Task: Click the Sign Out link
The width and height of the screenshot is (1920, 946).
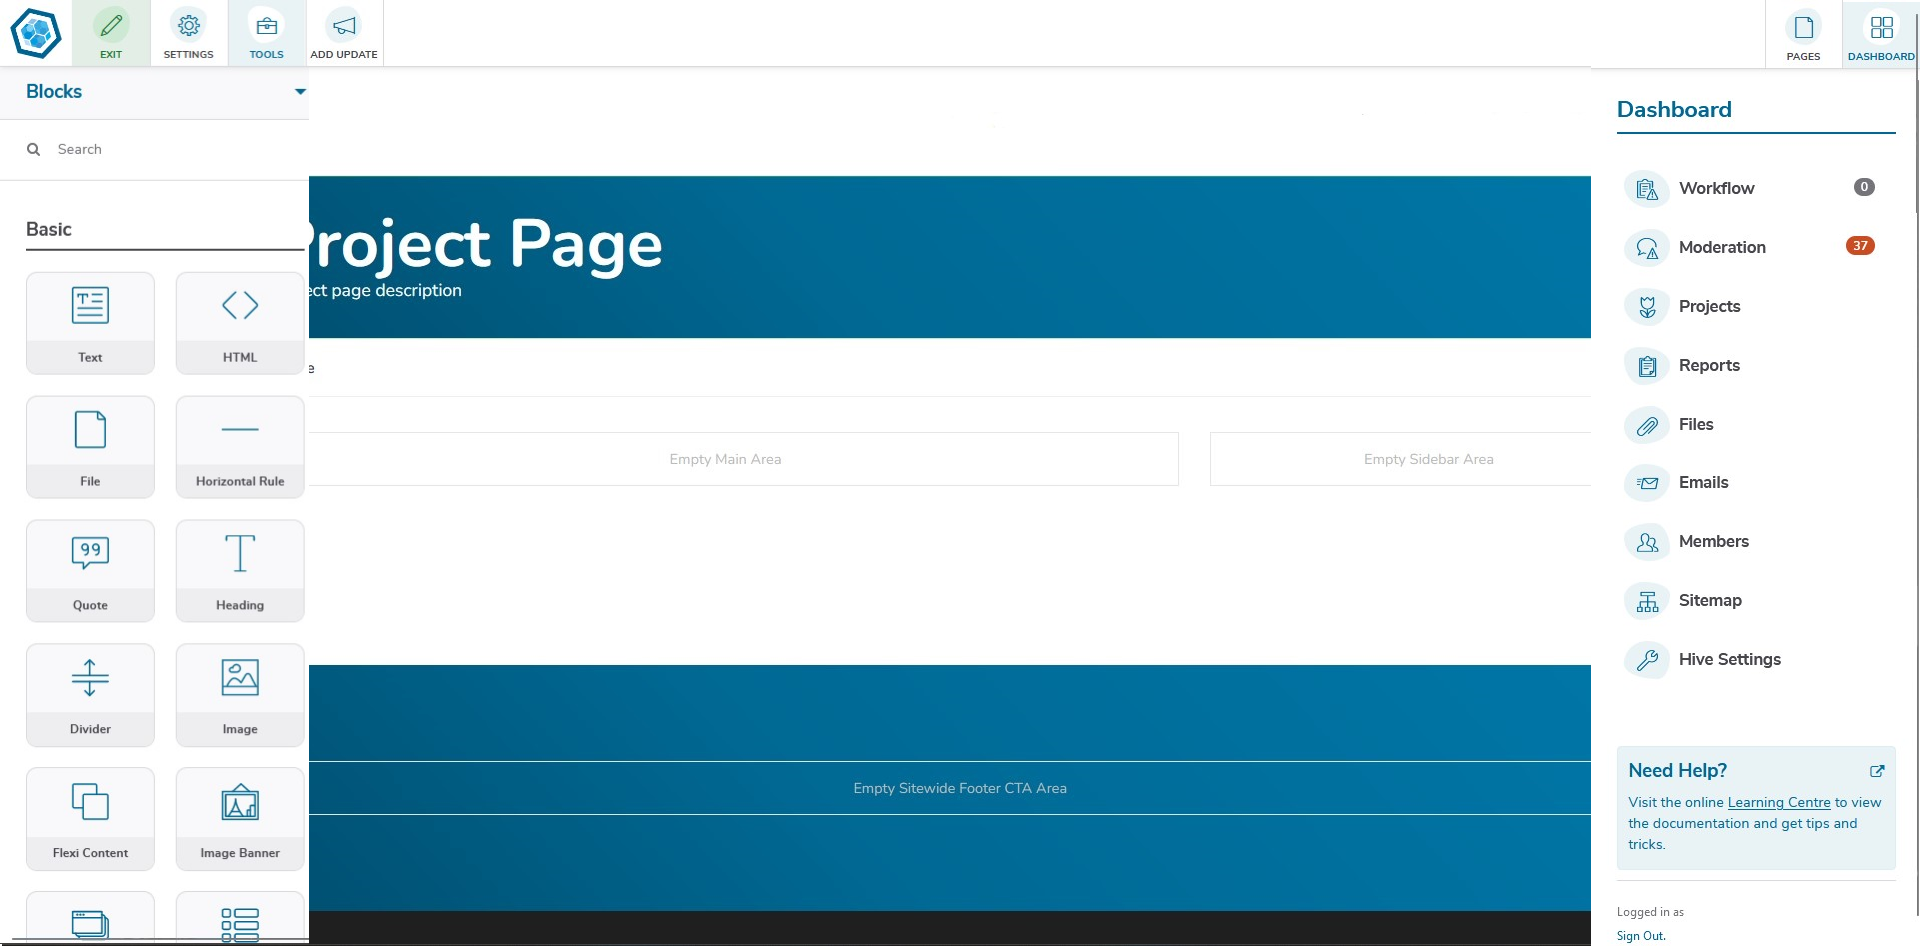Action: point(1641,936)
